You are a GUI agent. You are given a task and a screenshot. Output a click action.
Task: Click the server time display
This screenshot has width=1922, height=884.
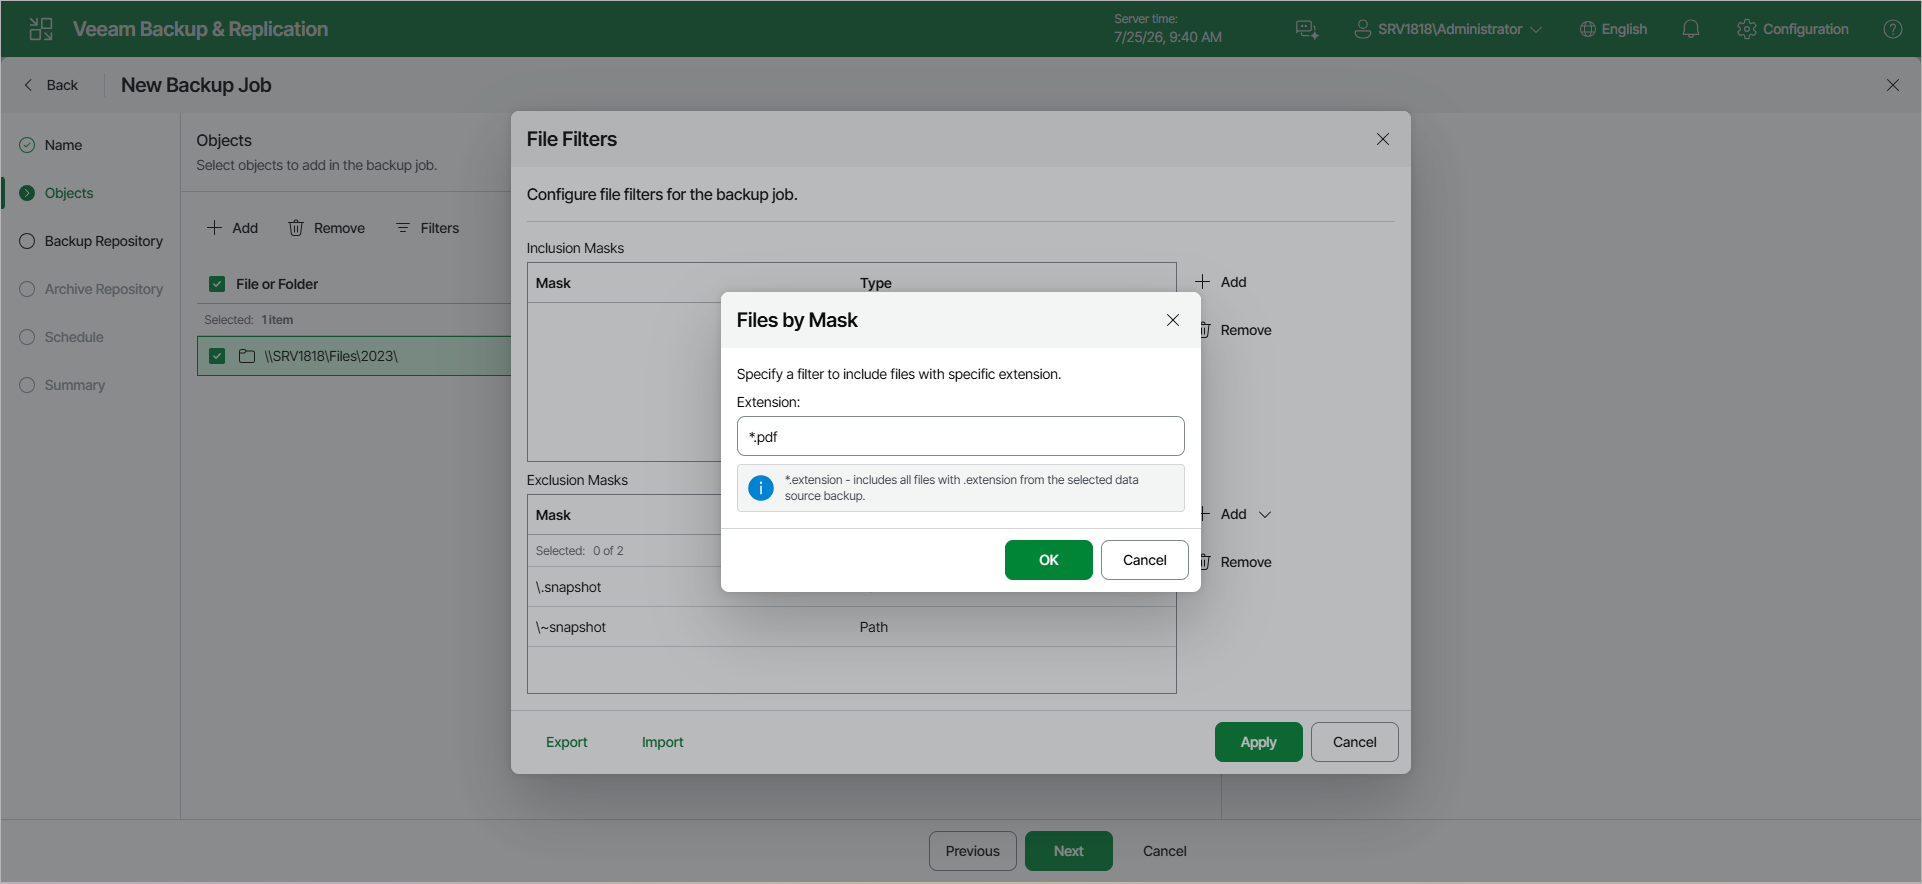(x=1168, y=29)
